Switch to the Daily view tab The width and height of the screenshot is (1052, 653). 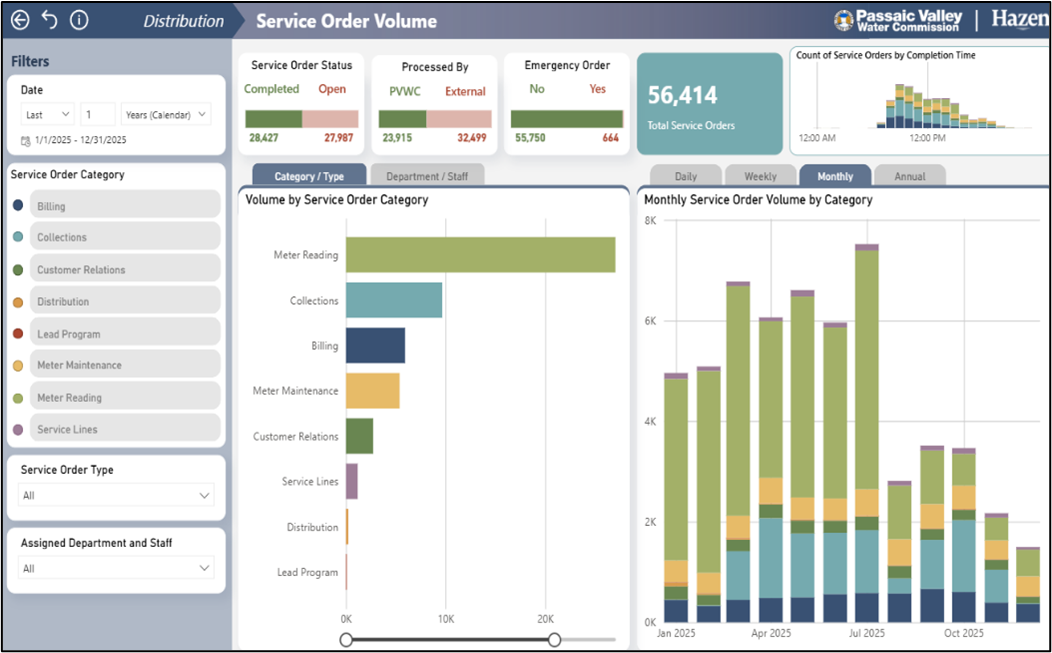tap(685, 175)
